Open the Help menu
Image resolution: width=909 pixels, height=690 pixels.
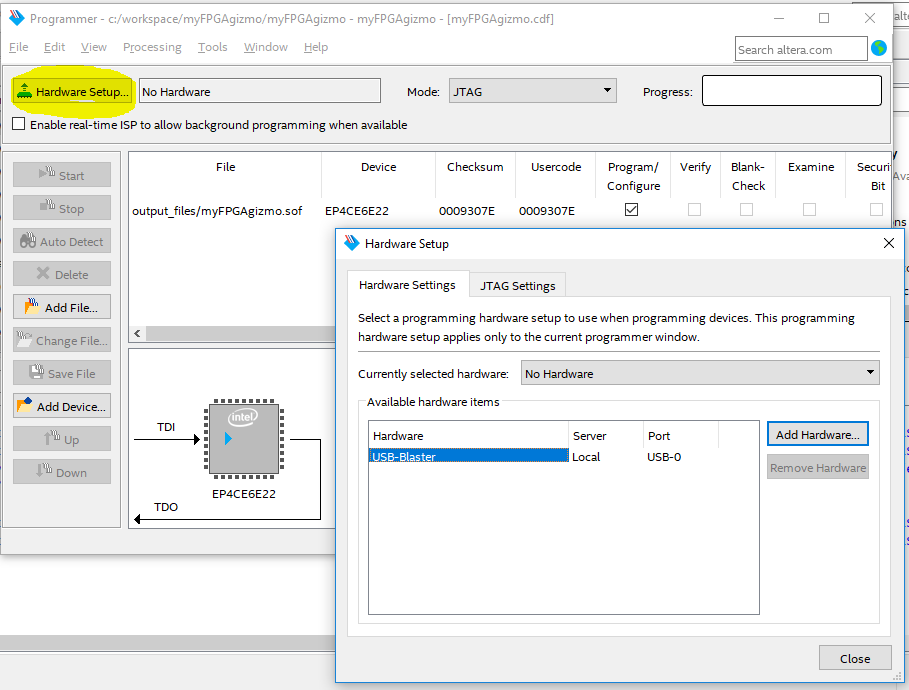coord(316,47)
